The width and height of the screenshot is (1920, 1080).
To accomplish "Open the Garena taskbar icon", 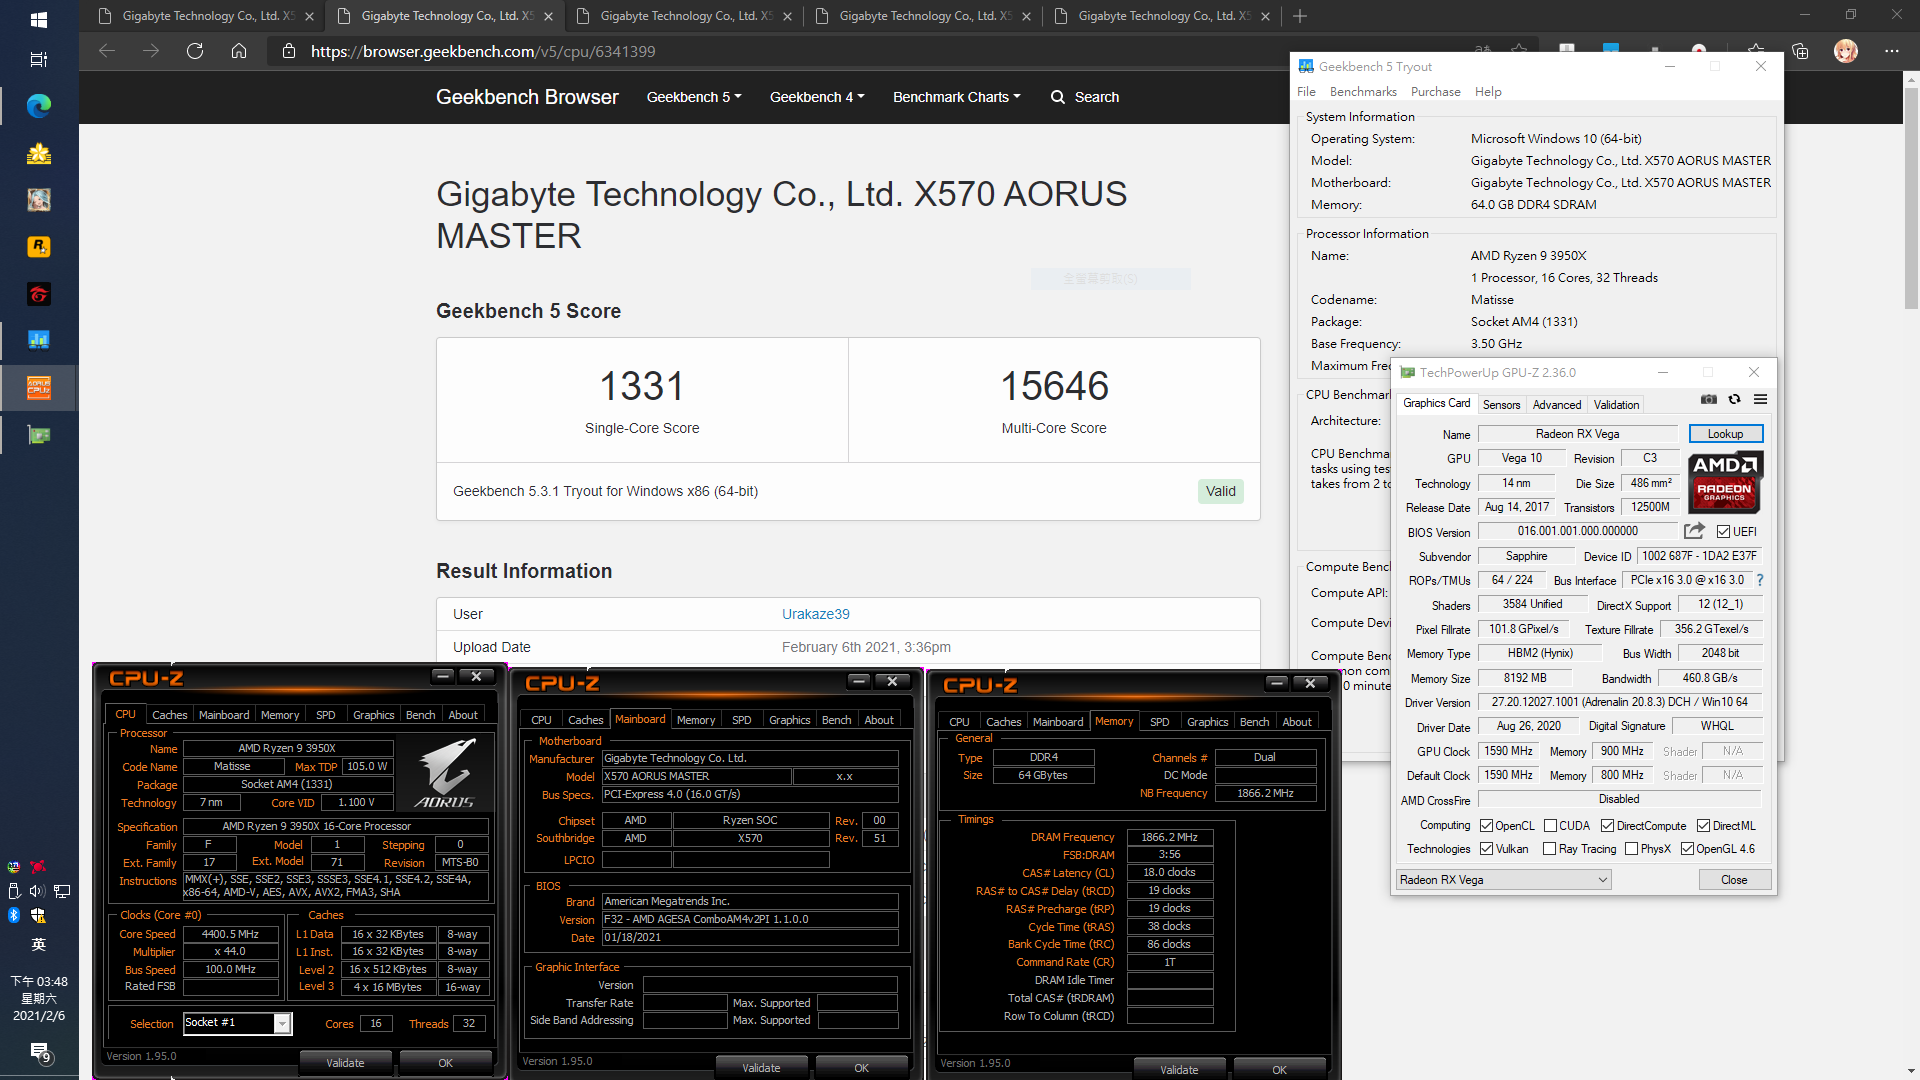I will pyautogui.click(x=39, y=294).
